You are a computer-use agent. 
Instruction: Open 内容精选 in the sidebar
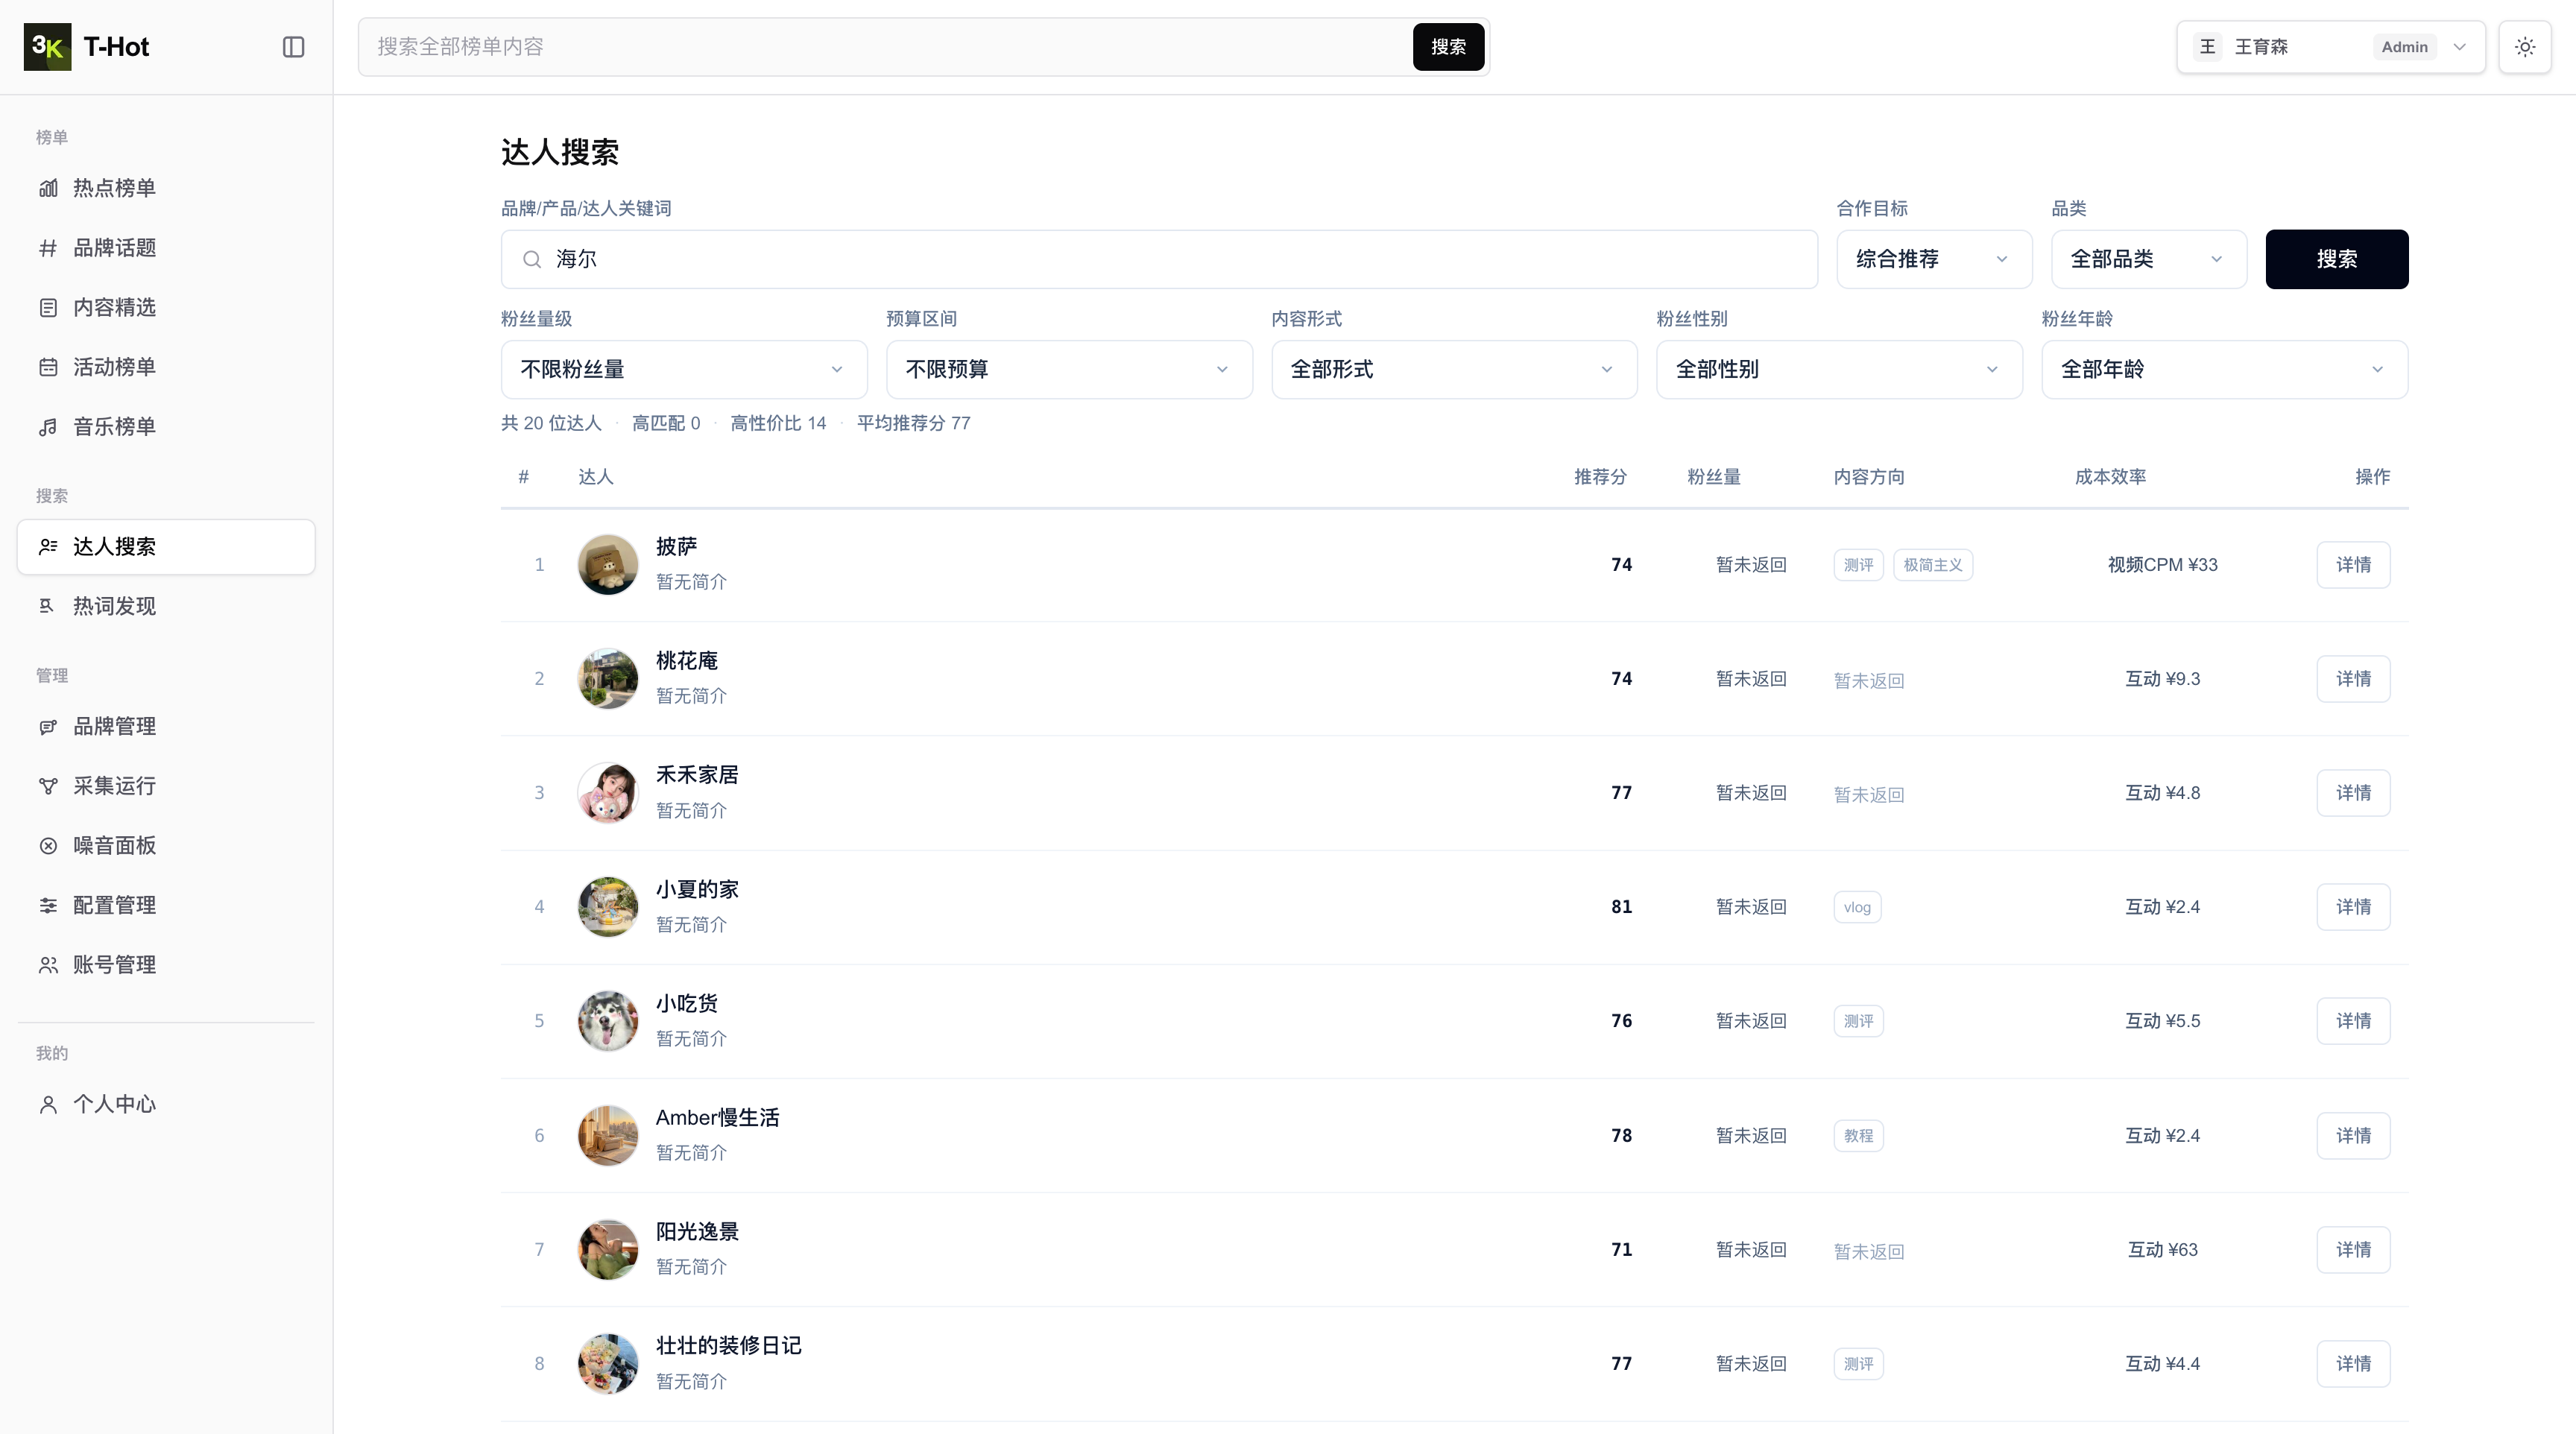click(x=166, y=308)
